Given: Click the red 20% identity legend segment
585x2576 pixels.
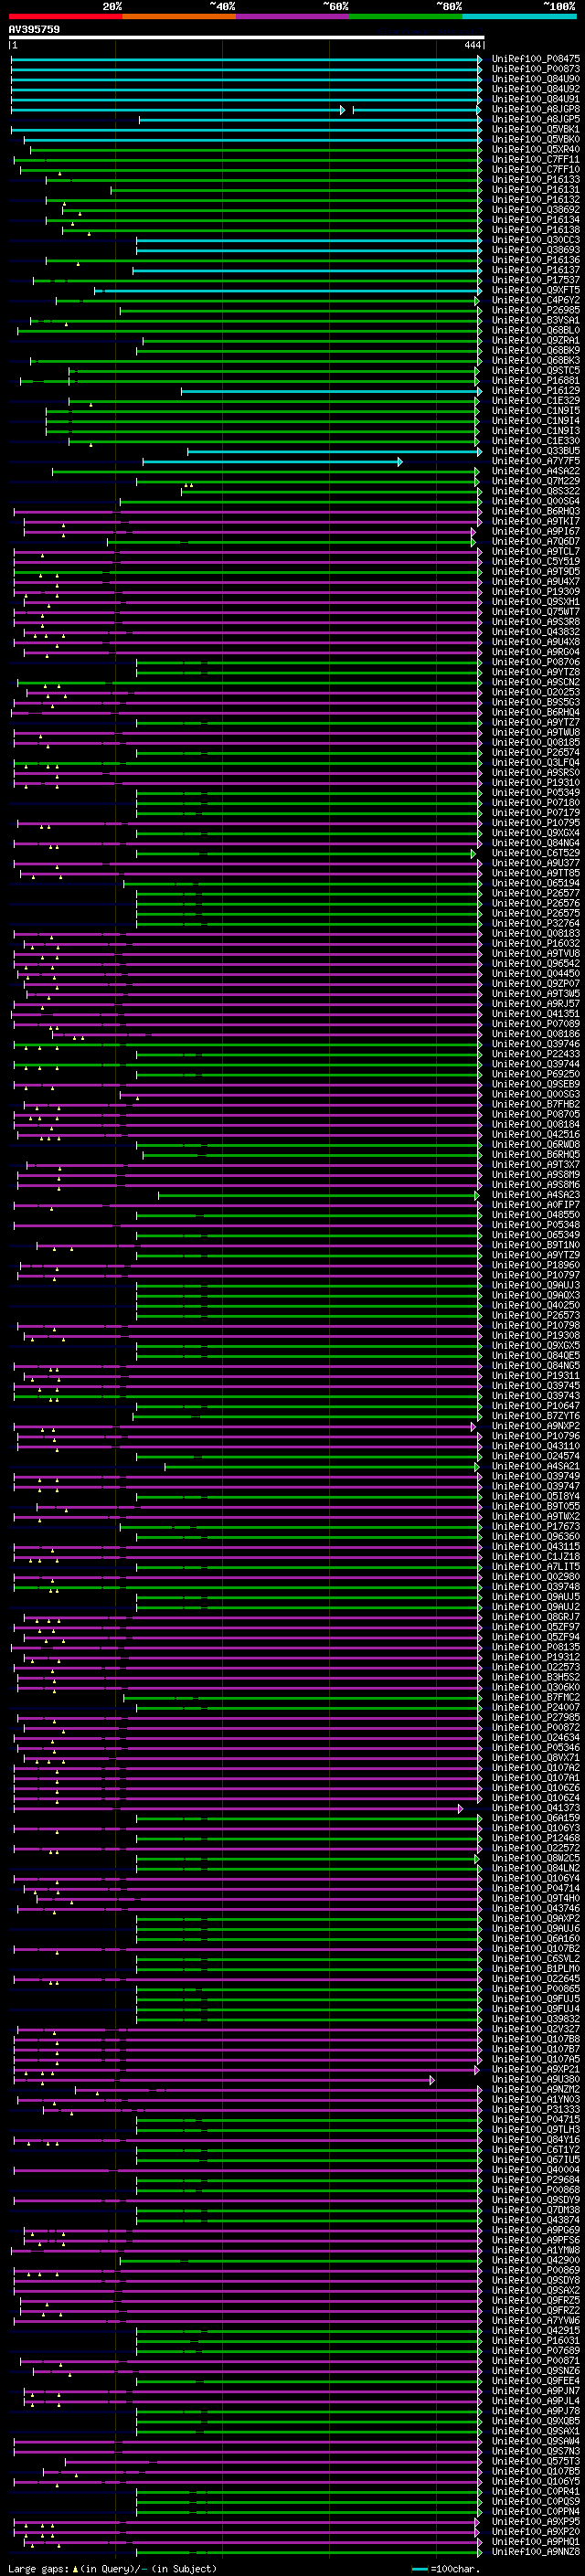Looking at the screenshot, I should pos(65,16).
